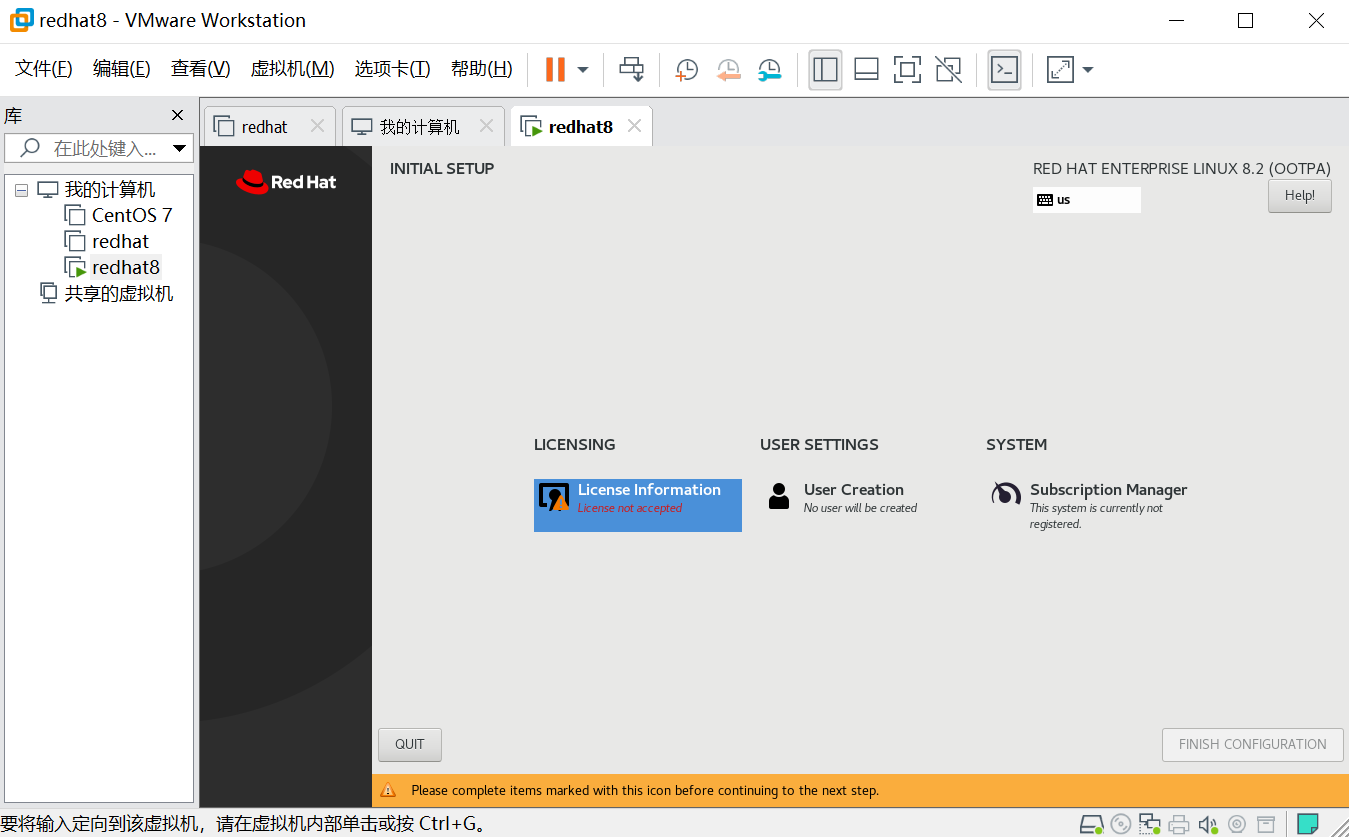Open the 文件(F) menu
The height and width of the screenshot is (837, 1349).
(x=44, y=68)
